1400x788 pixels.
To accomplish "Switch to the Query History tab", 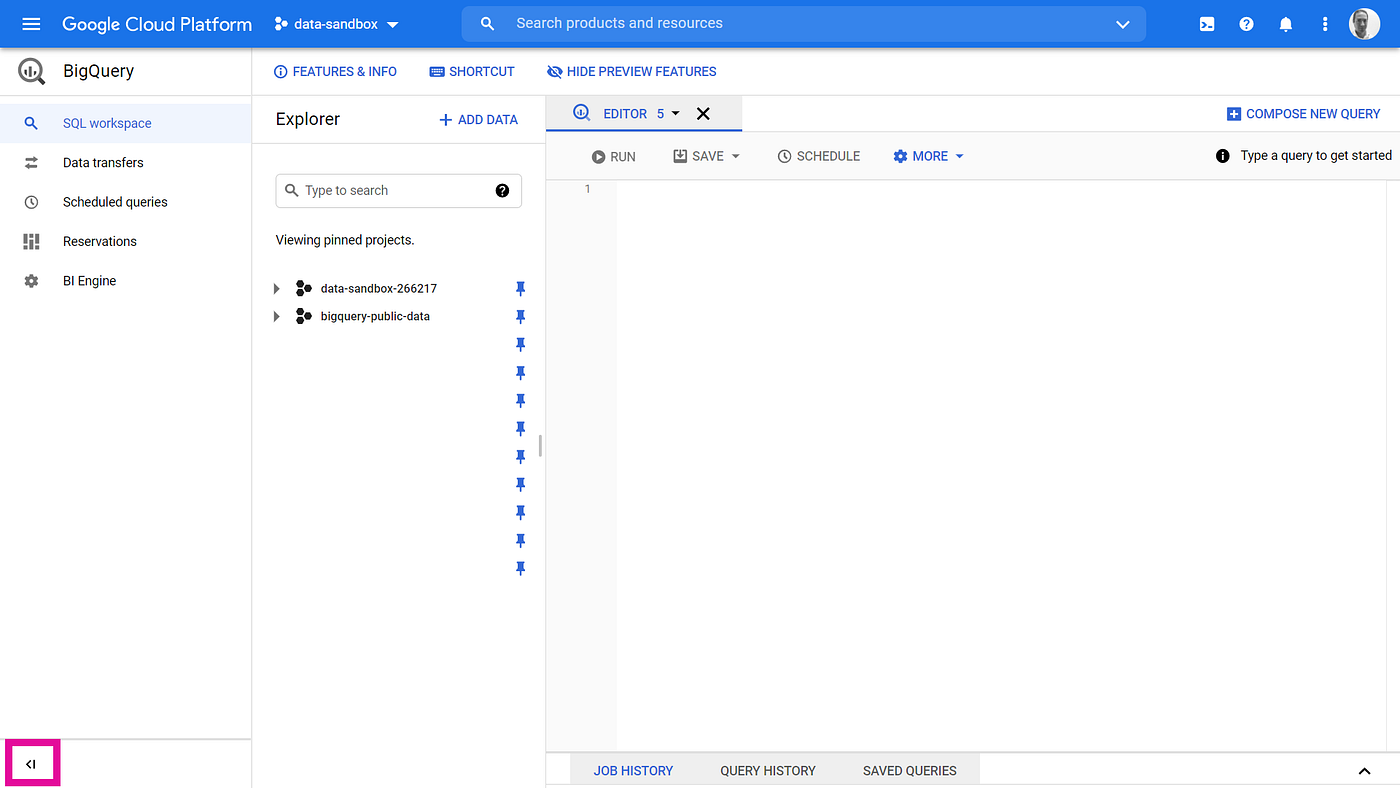I will (767, 770).
